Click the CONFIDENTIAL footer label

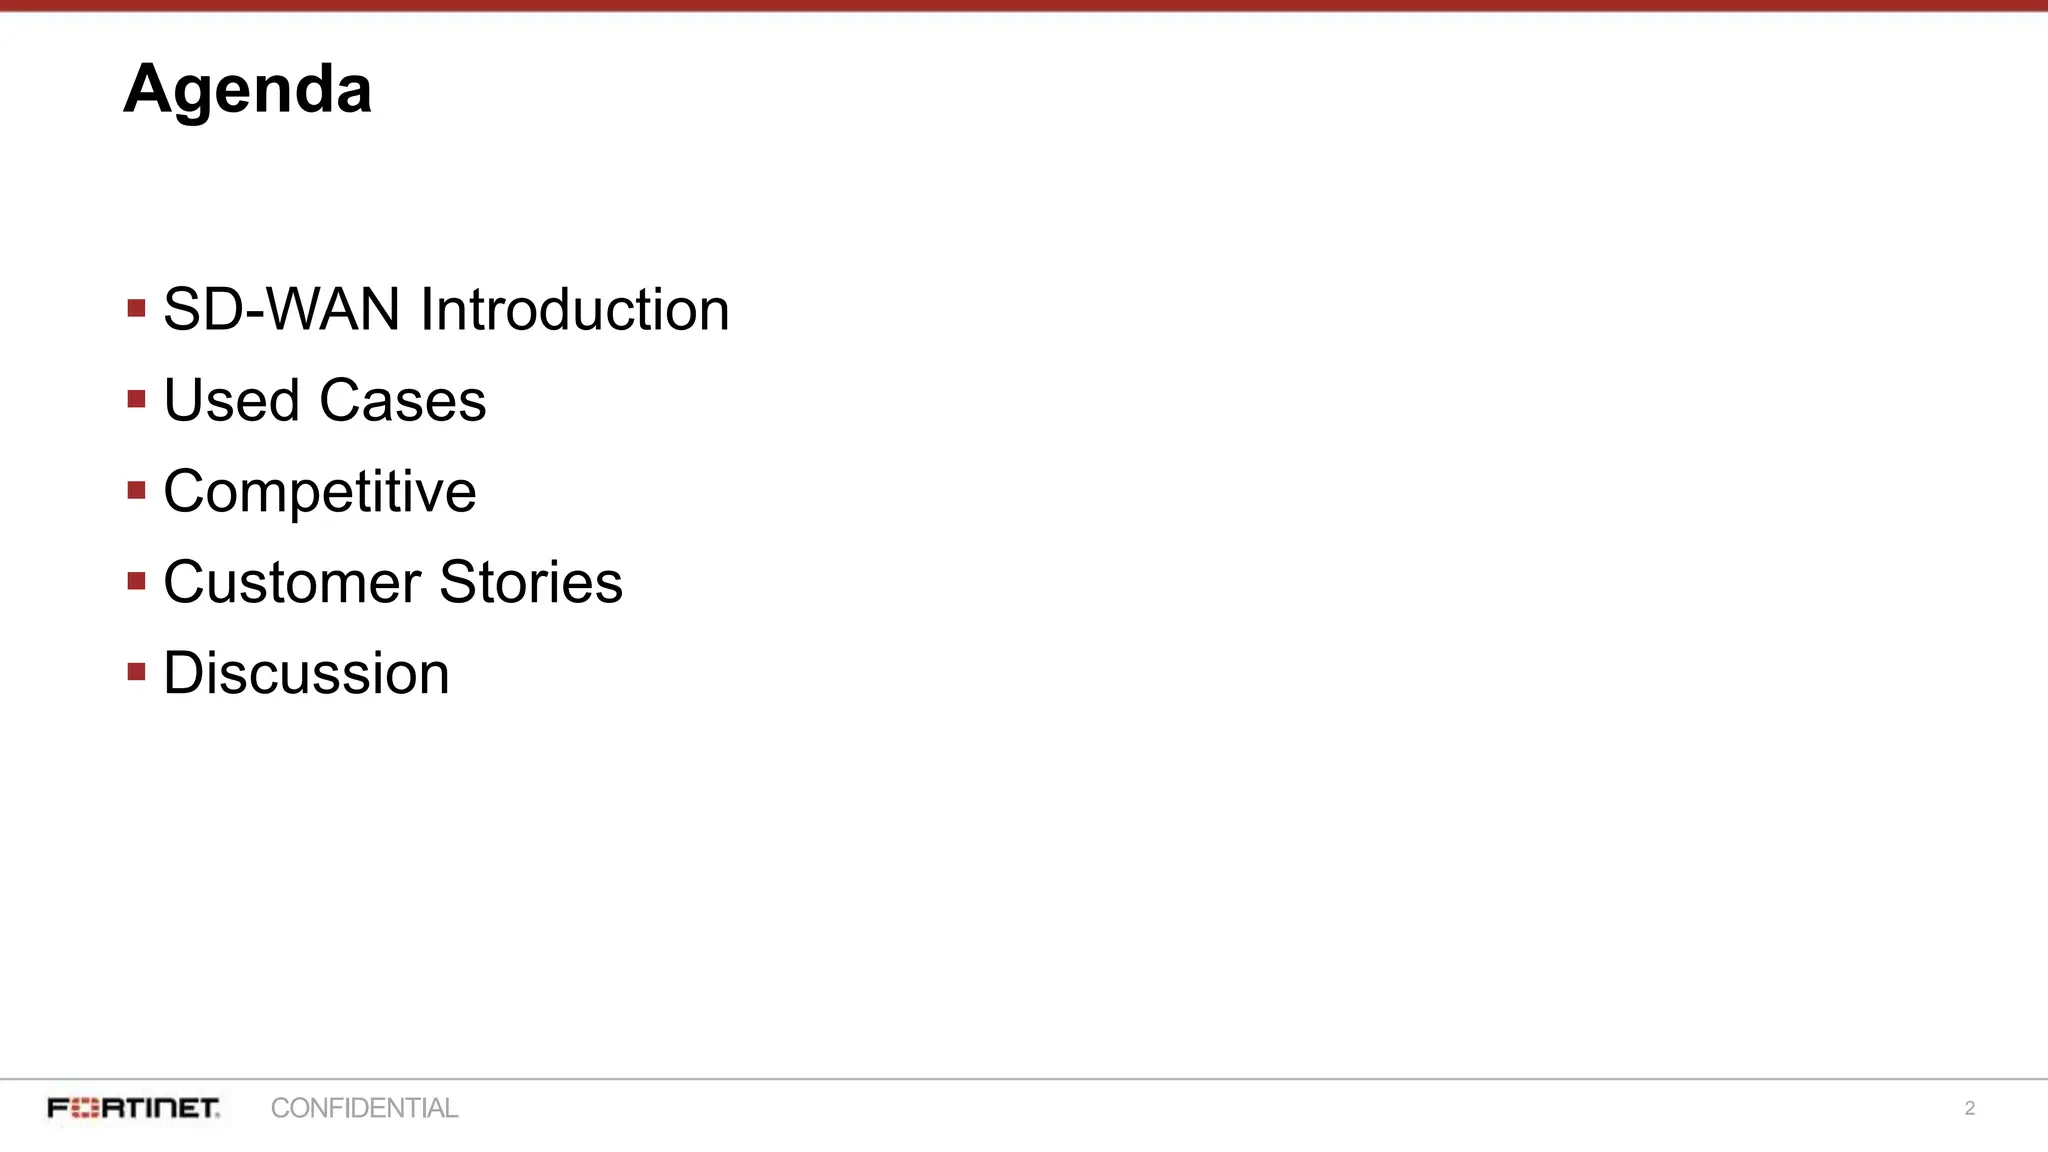click(364, 1108)
